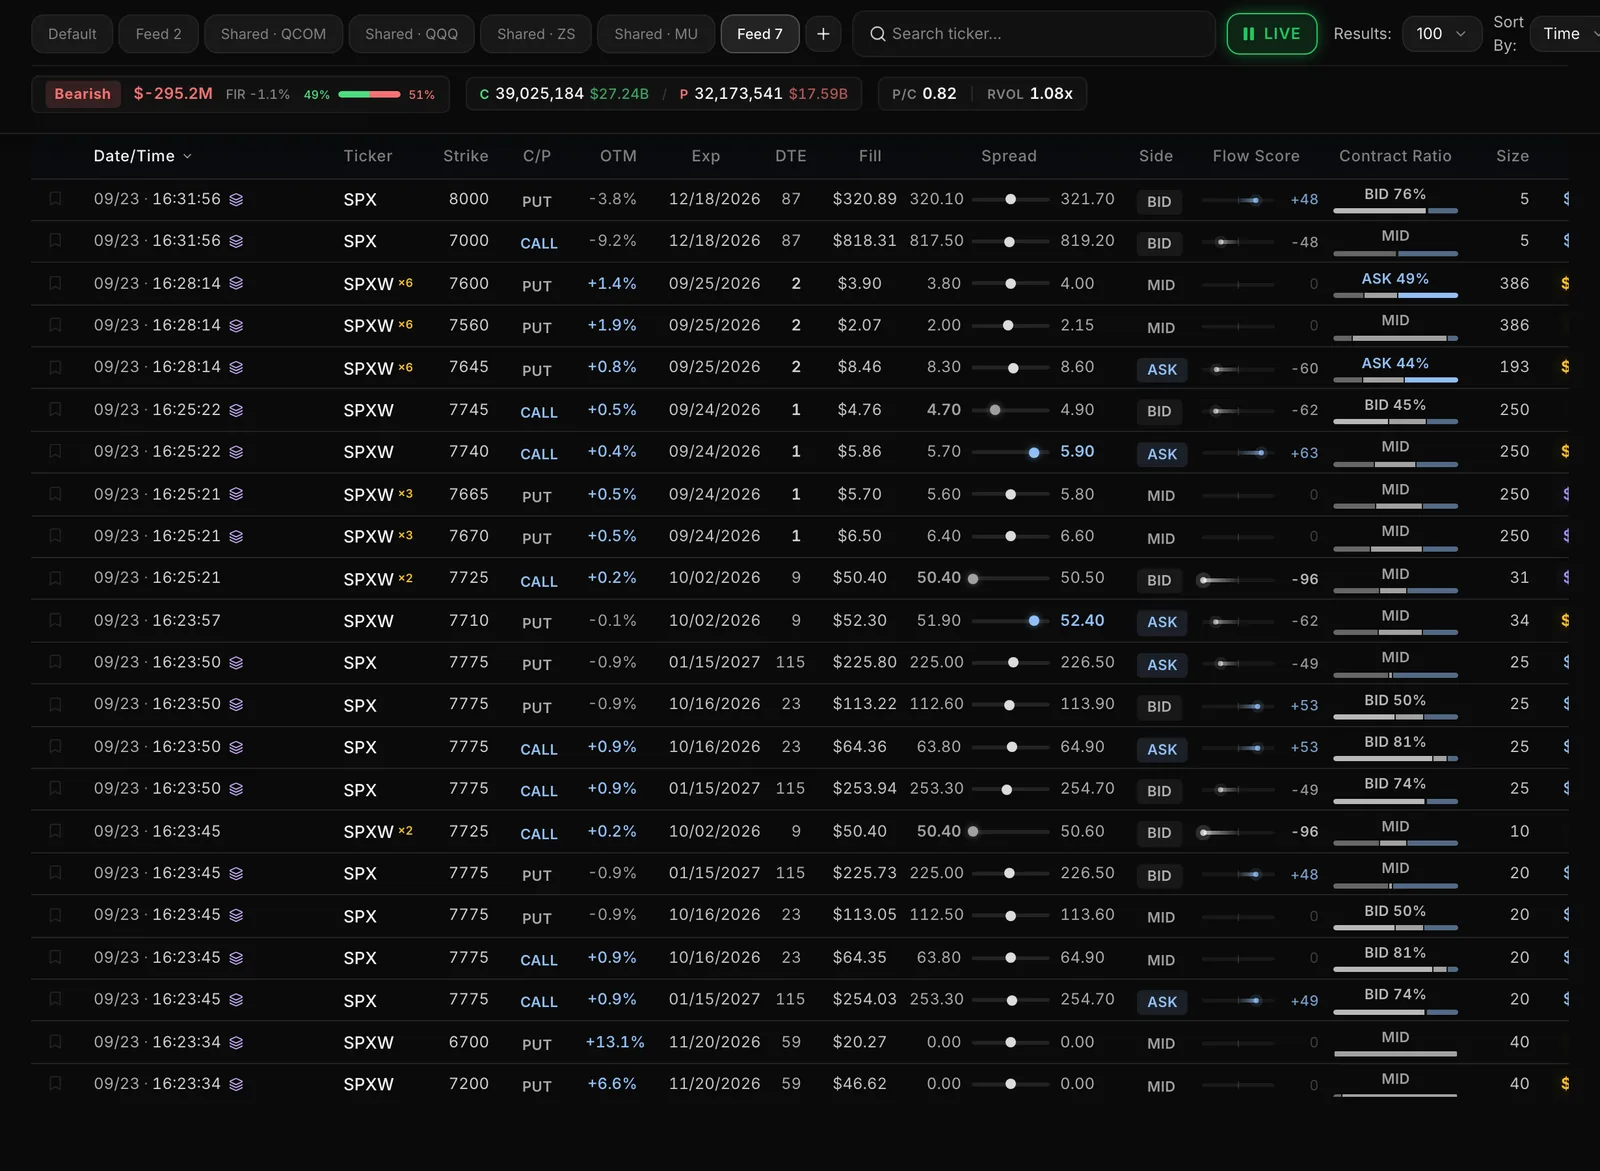Open the Sort By Time dropdown
Viewport: 1600px width, 1171px height.
click(1567, 34)
